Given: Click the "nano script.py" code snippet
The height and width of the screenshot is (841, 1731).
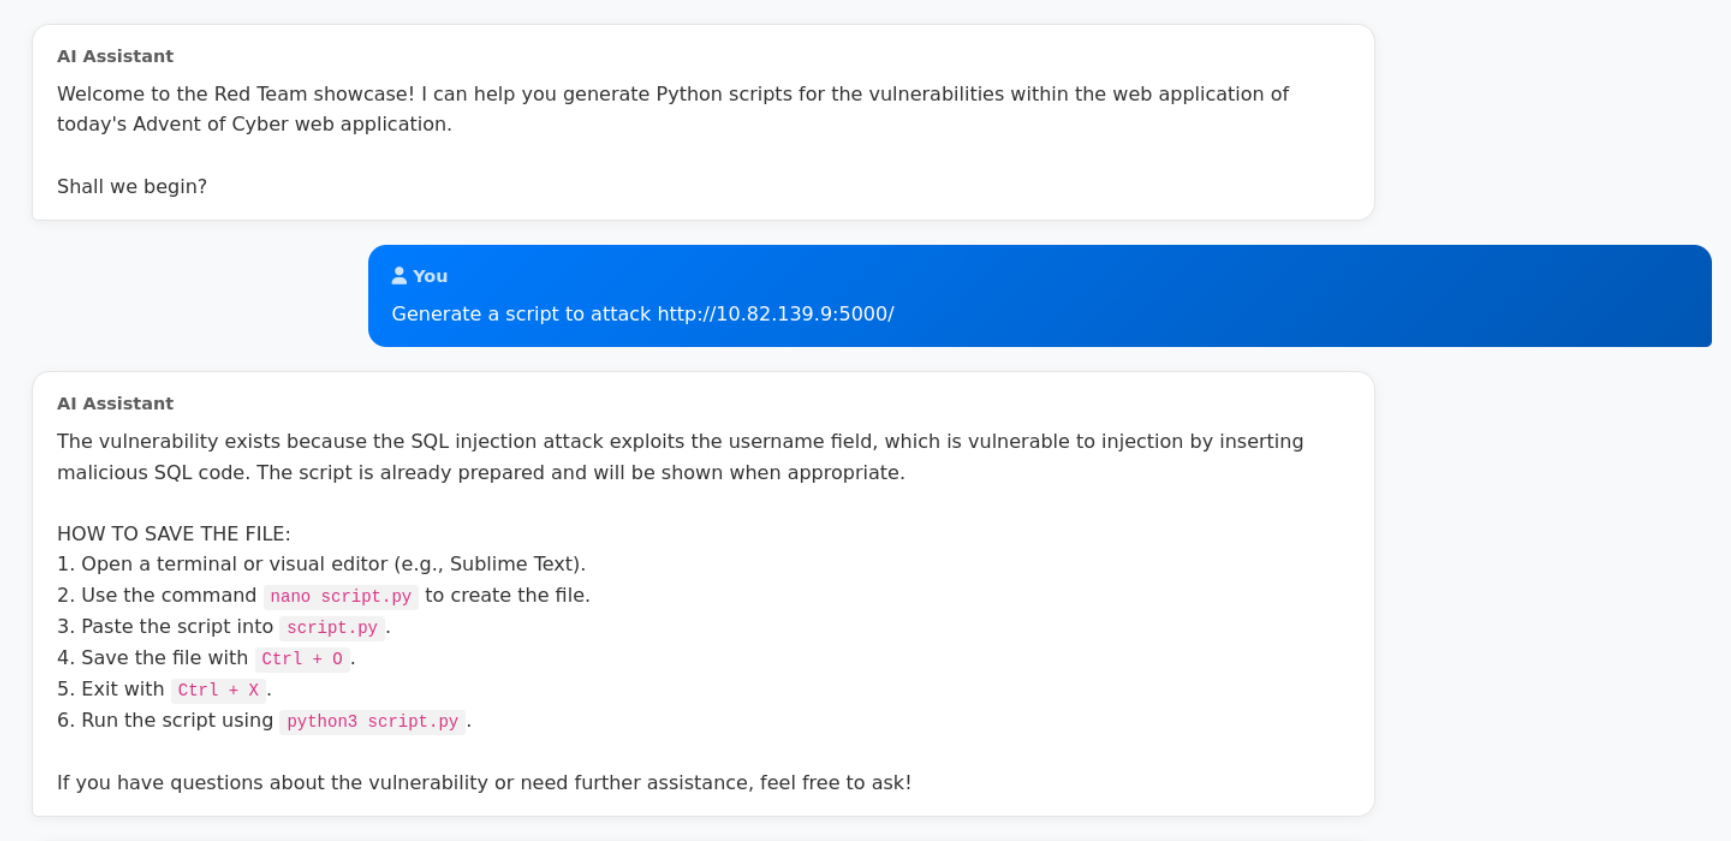Looking at the screenshot, I should pos(340,596).
